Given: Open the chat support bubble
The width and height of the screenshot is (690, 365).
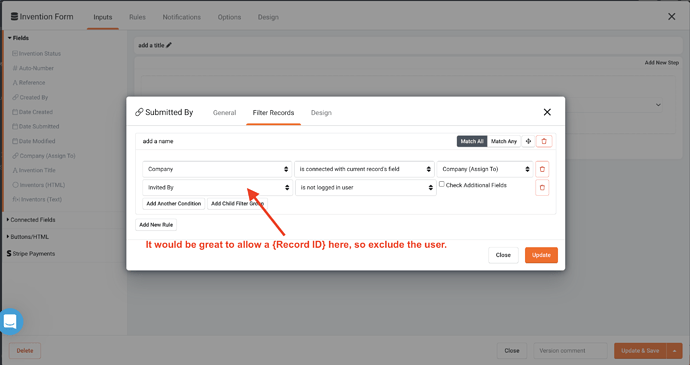Looking at the screenshot, I should [x=11, y=322].
